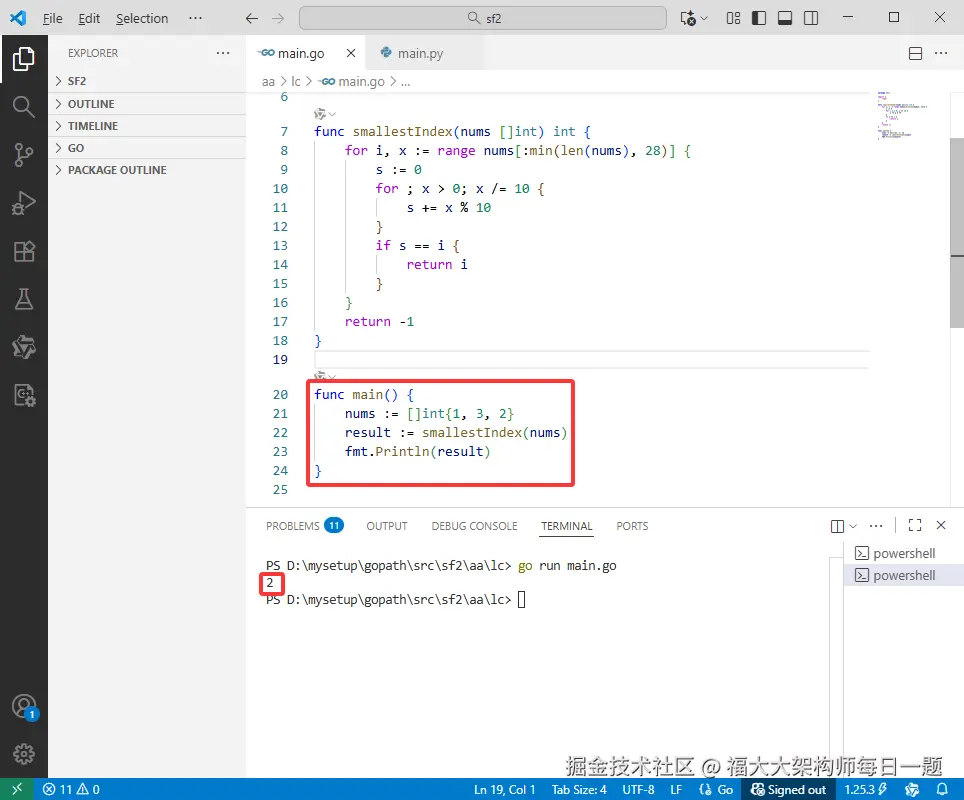Click the main.go breadcrumb item
Viewport: 964px width, 800px height.
352,81
